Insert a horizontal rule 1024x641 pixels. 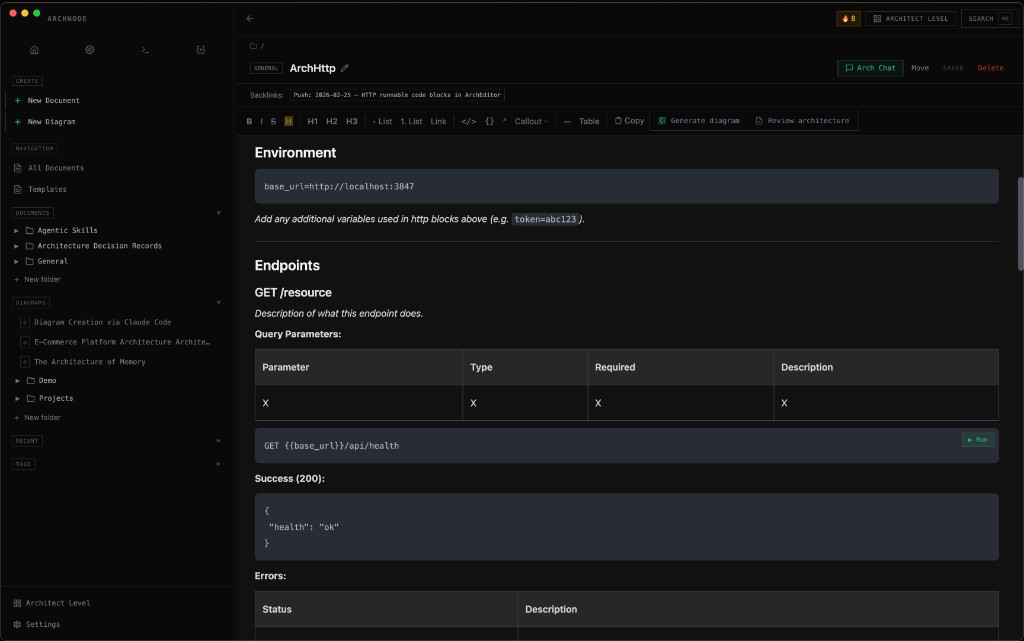point(566,121)
